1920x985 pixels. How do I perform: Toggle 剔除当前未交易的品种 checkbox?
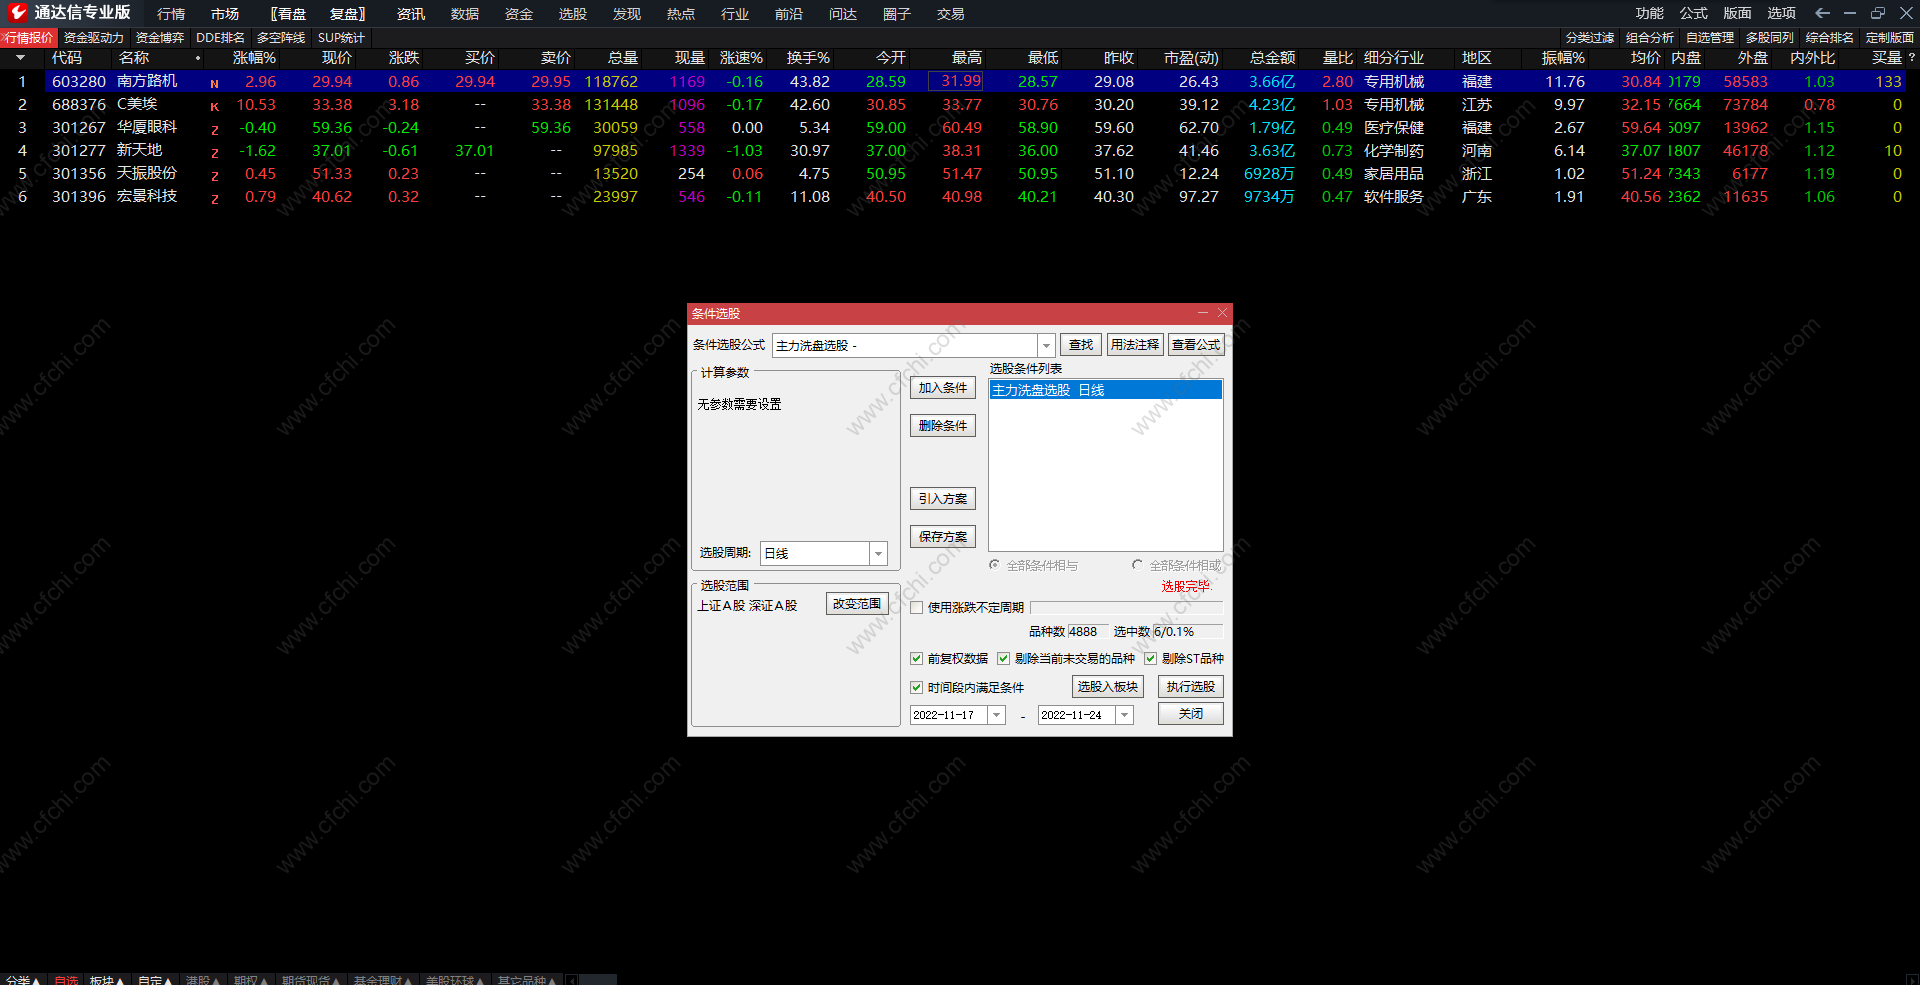[1004, 658]
